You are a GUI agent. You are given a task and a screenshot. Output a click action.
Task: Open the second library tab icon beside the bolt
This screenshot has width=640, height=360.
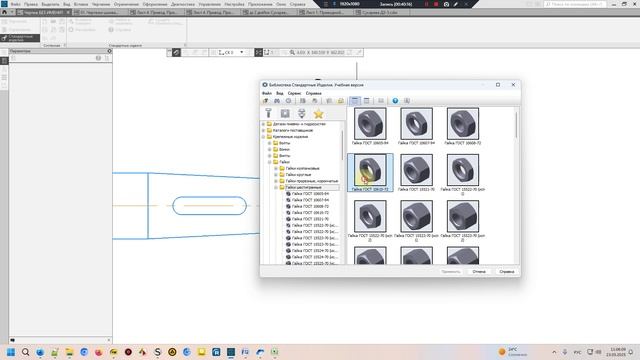click(285, 113)
